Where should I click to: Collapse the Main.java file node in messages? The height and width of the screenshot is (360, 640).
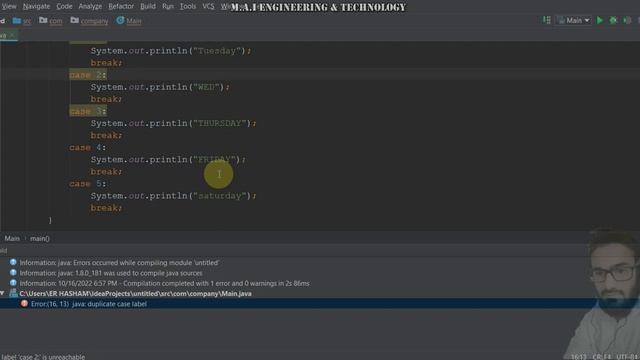coord(2,293)
